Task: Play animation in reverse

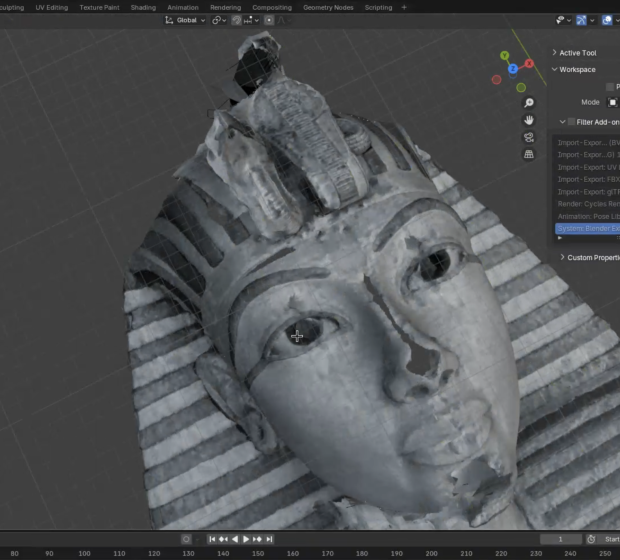Action: click(x=235, y=539)
